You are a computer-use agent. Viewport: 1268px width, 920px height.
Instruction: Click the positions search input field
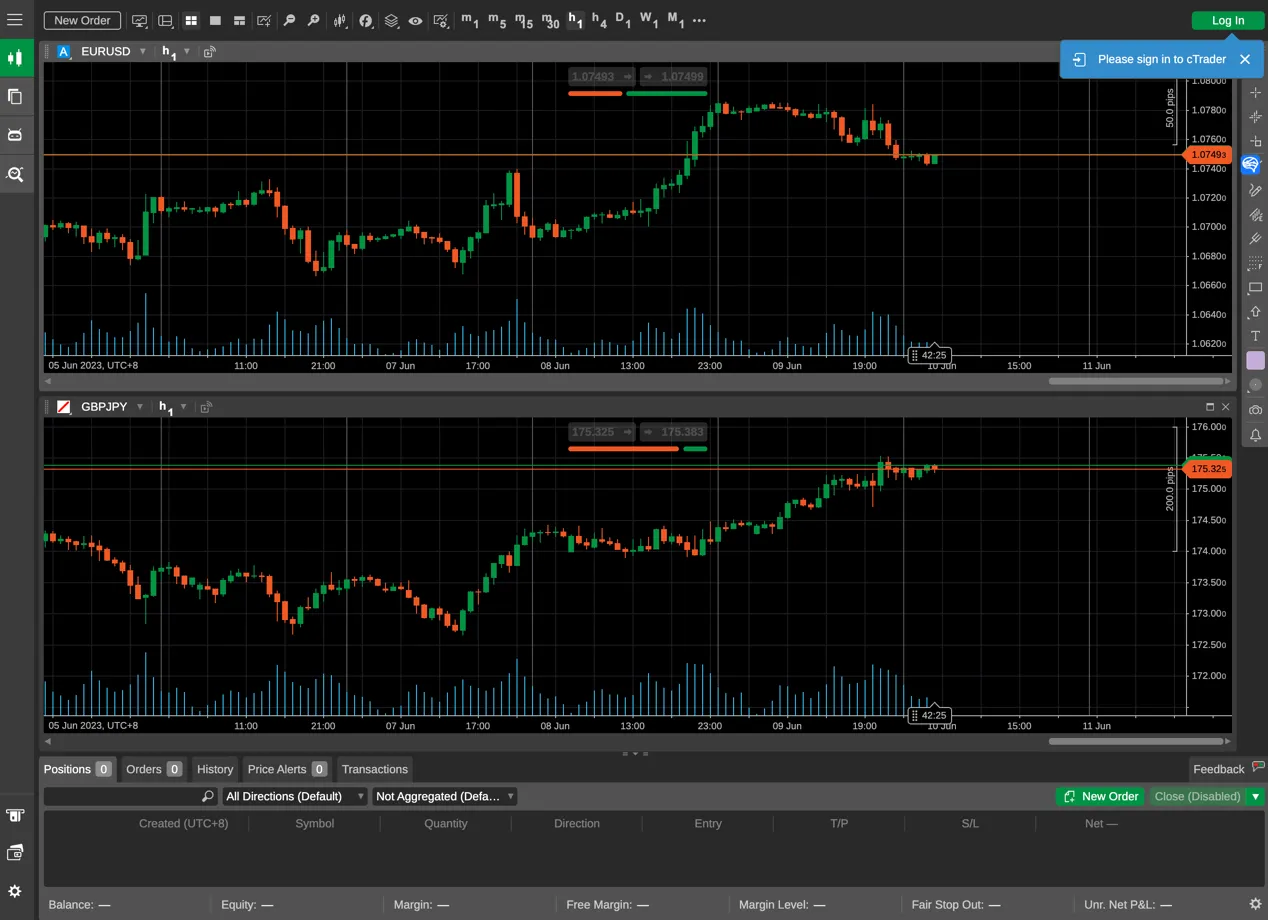(130, 796)
